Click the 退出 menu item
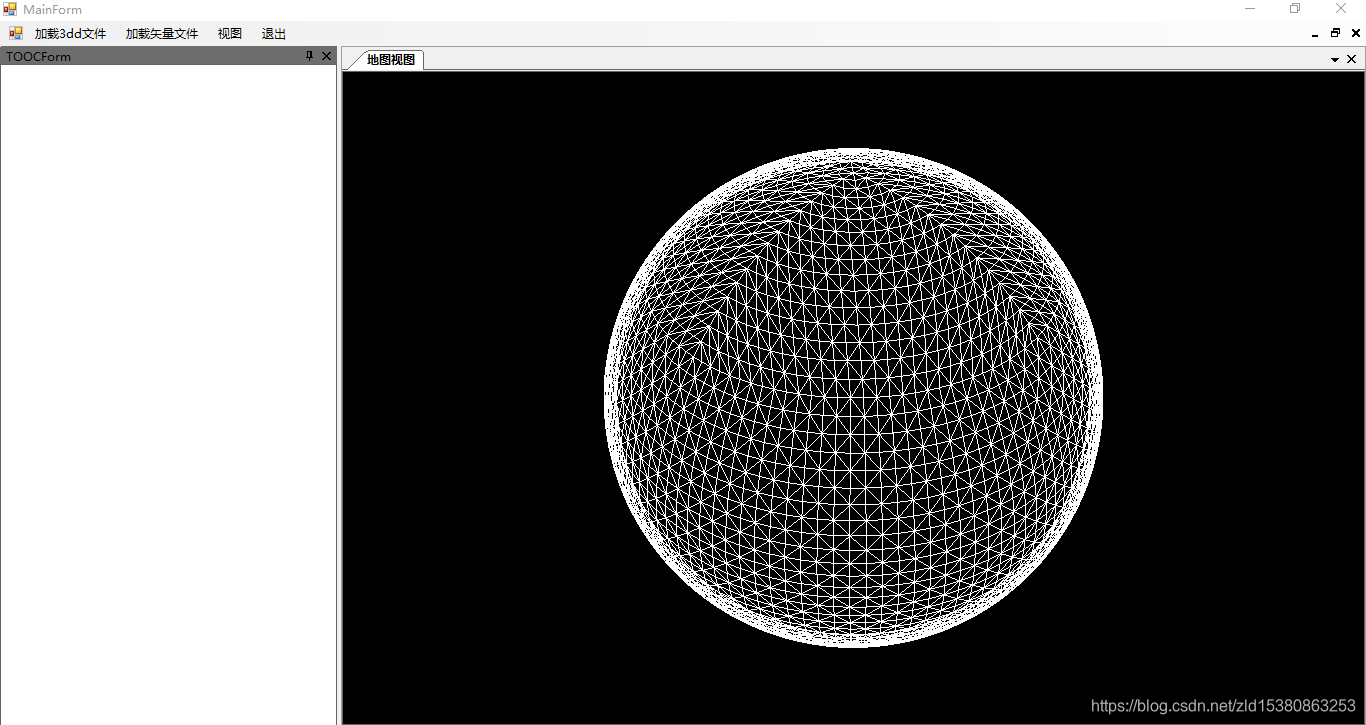 click(x=274, y=33)
